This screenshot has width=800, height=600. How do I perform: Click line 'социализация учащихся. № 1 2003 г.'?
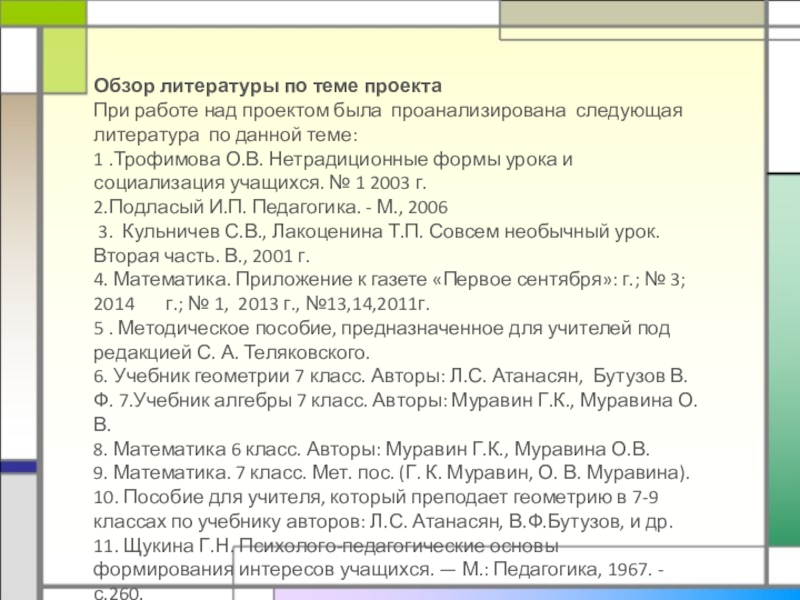click(x=260, y=183)
